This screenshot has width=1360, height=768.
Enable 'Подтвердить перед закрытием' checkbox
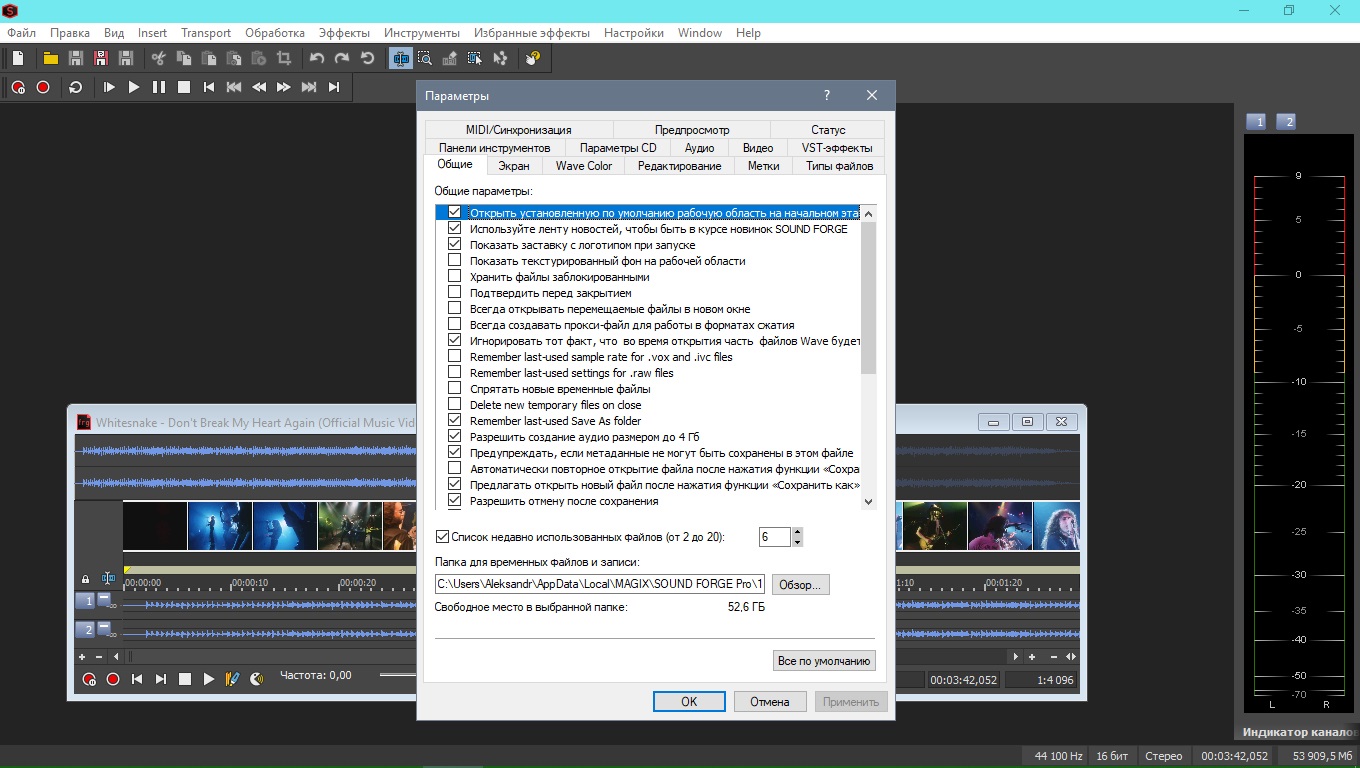pyautogui.click(x=455, y=293)
